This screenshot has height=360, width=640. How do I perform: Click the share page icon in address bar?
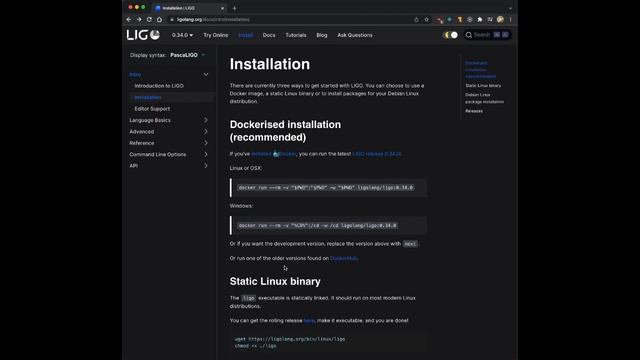click(416, 20)
